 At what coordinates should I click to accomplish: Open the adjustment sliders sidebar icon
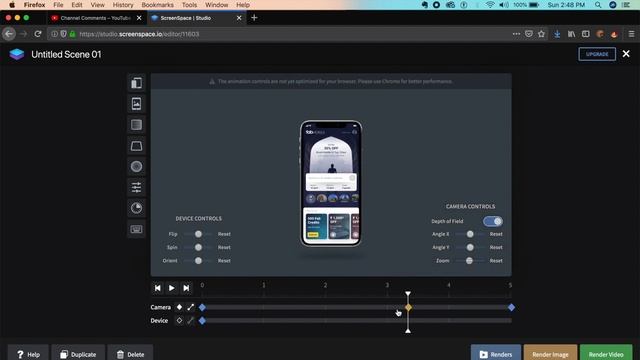[x=136, y=187]
